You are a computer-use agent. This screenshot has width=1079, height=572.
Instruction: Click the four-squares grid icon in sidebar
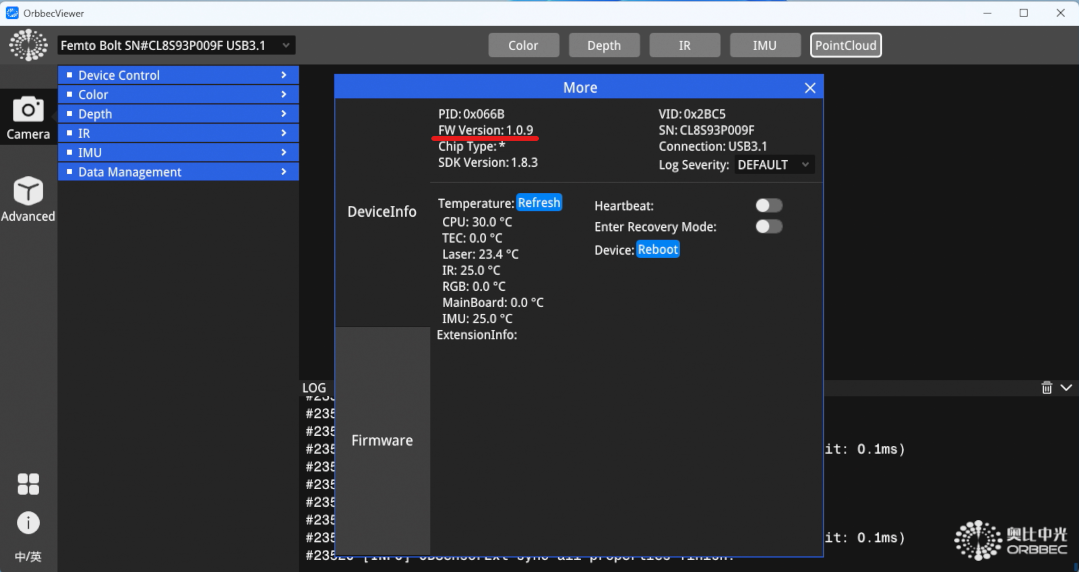pos(28,484)
